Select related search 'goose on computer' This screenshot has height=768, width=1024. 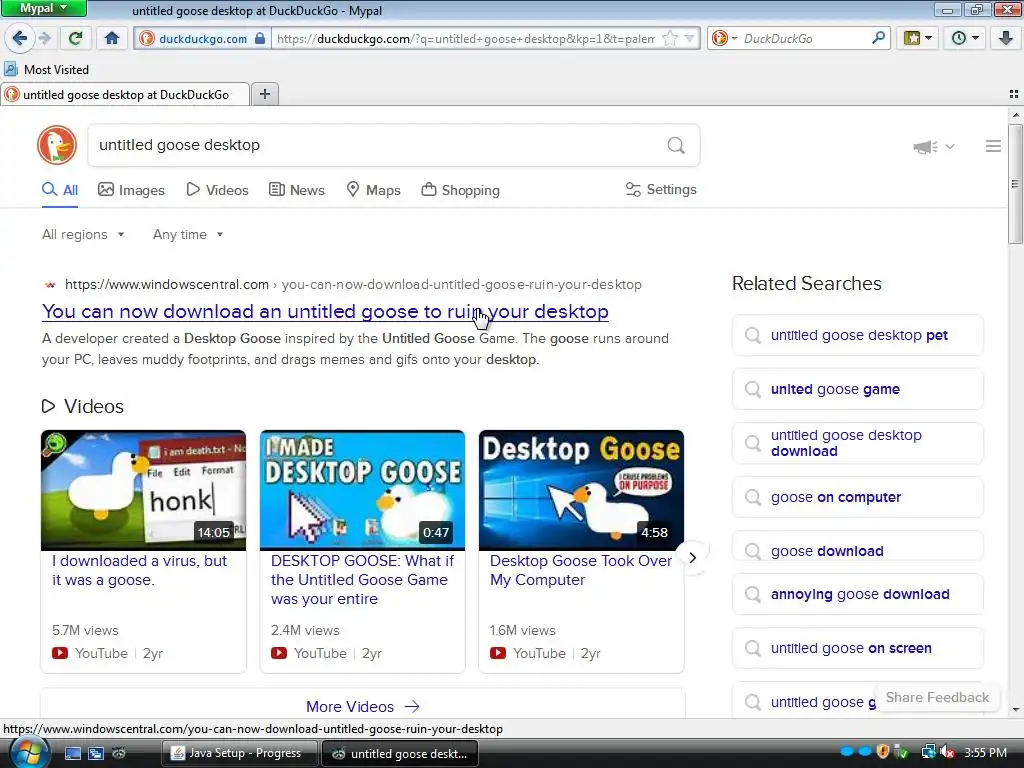click(857, 497)
